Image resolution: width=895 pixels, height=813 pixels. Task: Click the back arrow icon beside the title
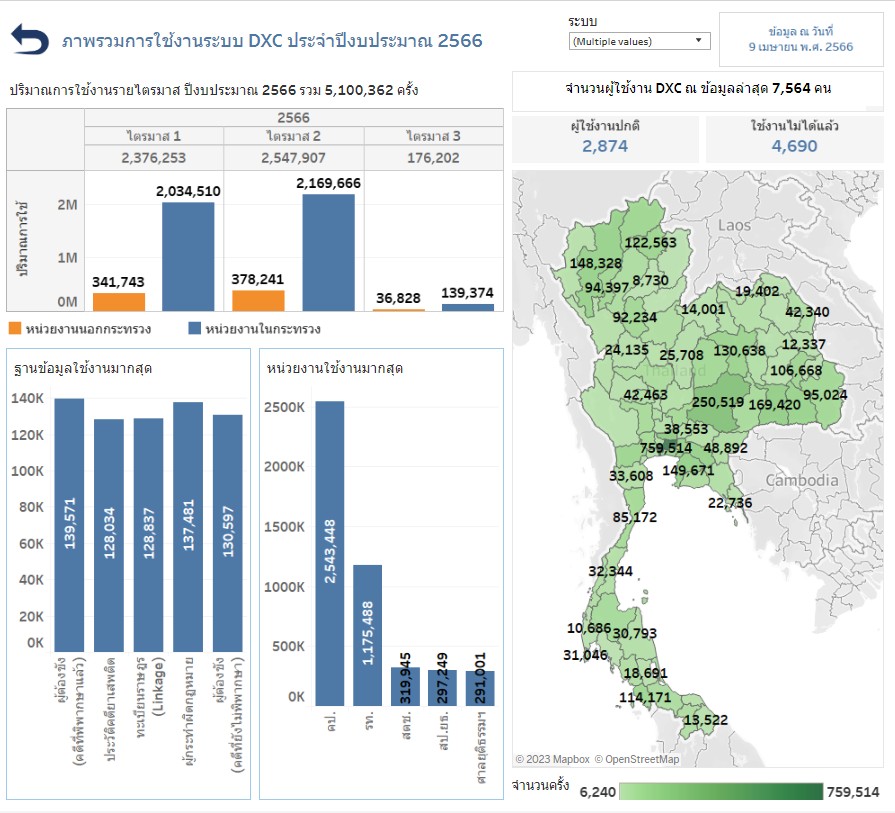click(30, 39)
